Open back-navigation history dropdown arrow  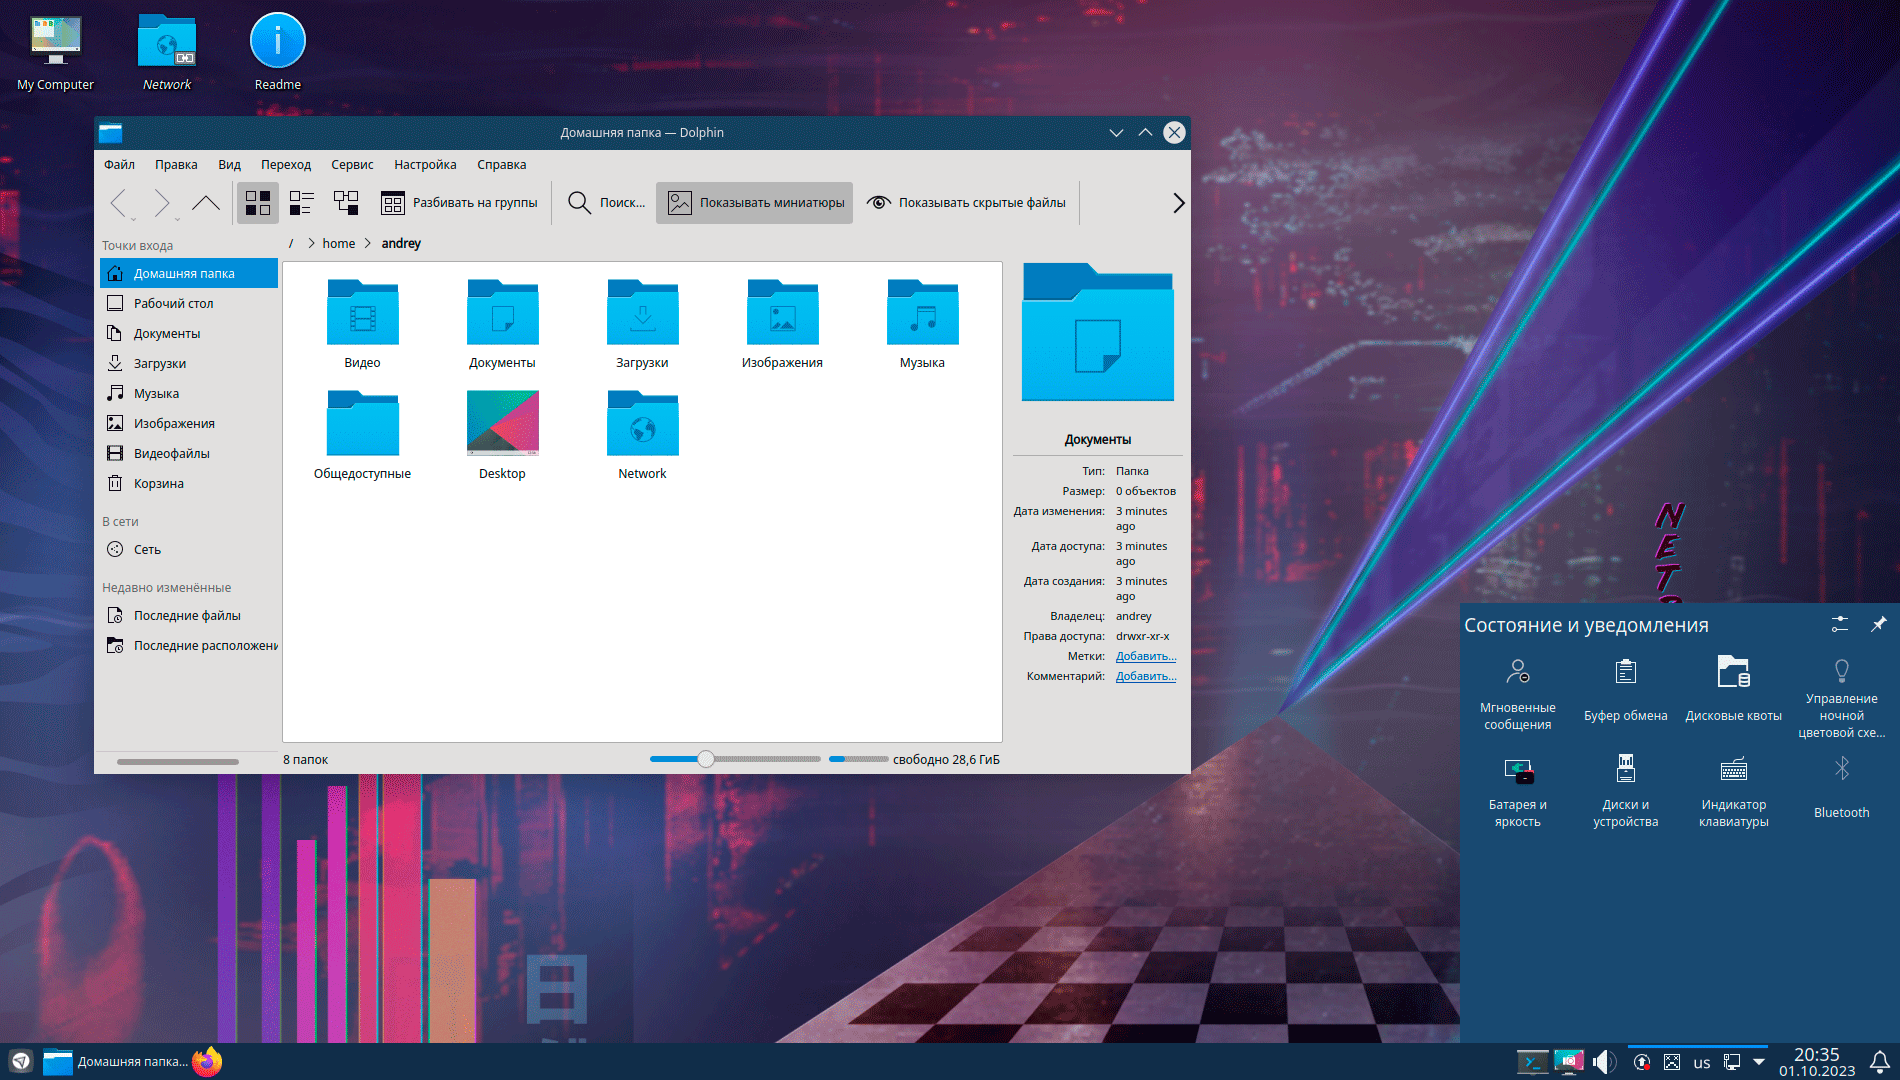pyautogui.click(x=134, y=219)
